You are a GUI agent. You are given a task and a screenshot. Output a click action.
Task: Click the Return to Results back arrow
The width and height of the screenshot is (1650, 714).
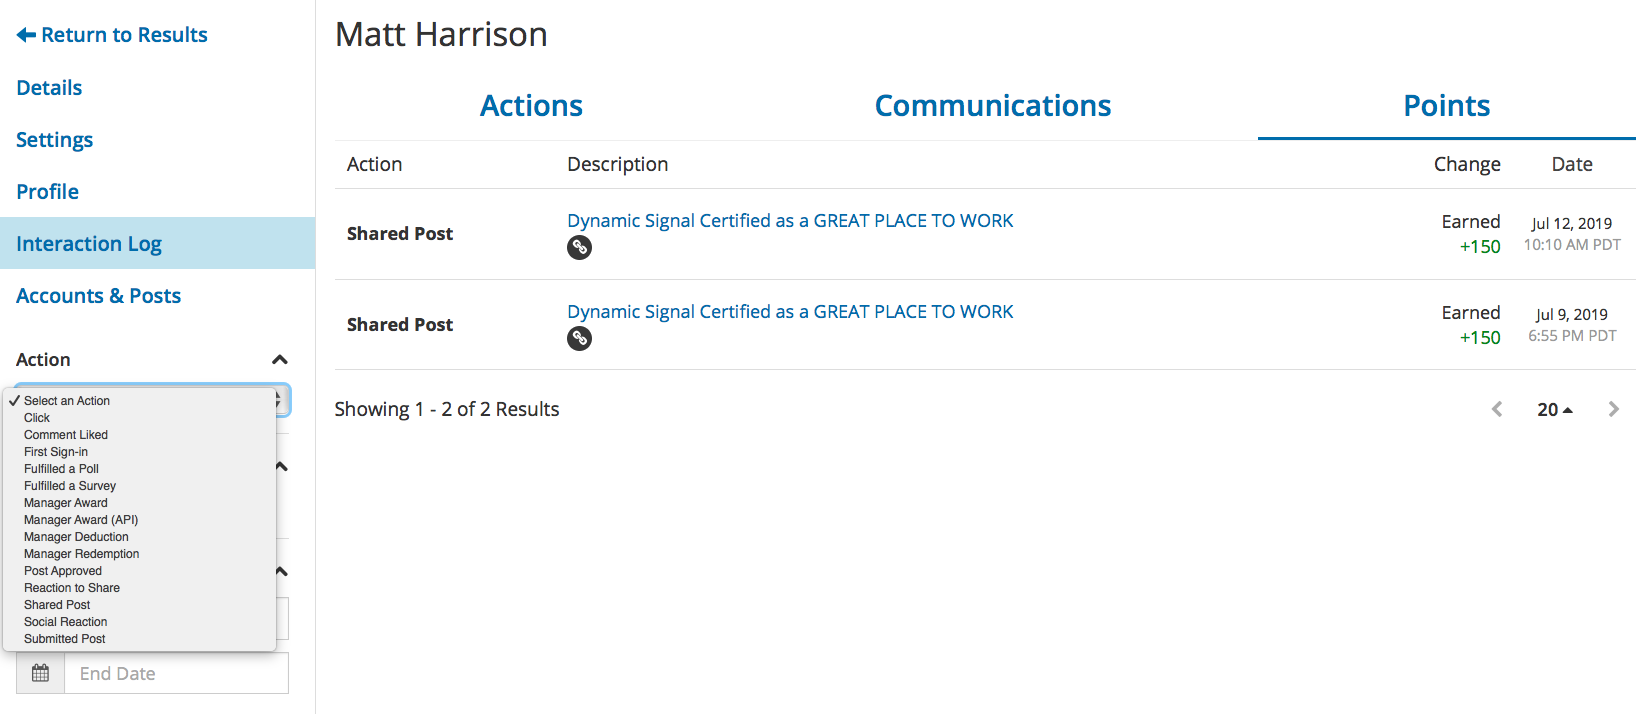(26, 35)
